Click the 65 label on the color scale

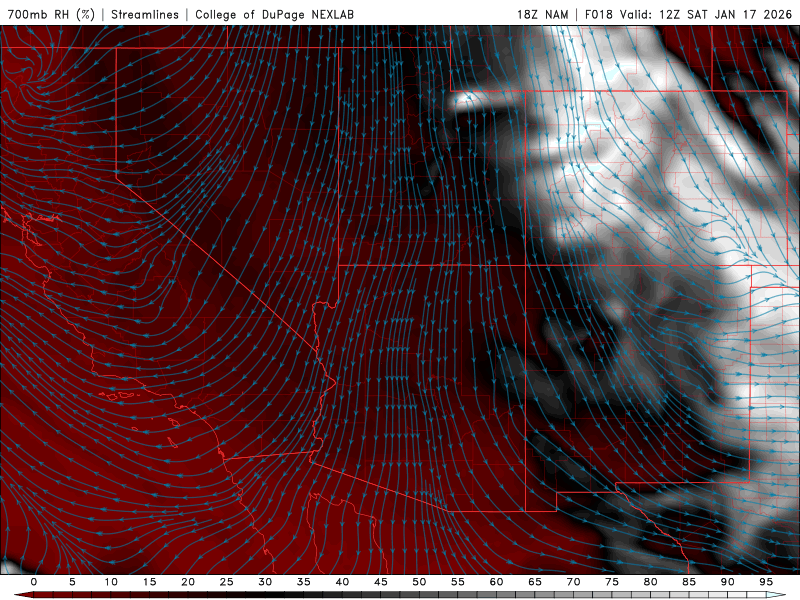[x=535, y=582]
